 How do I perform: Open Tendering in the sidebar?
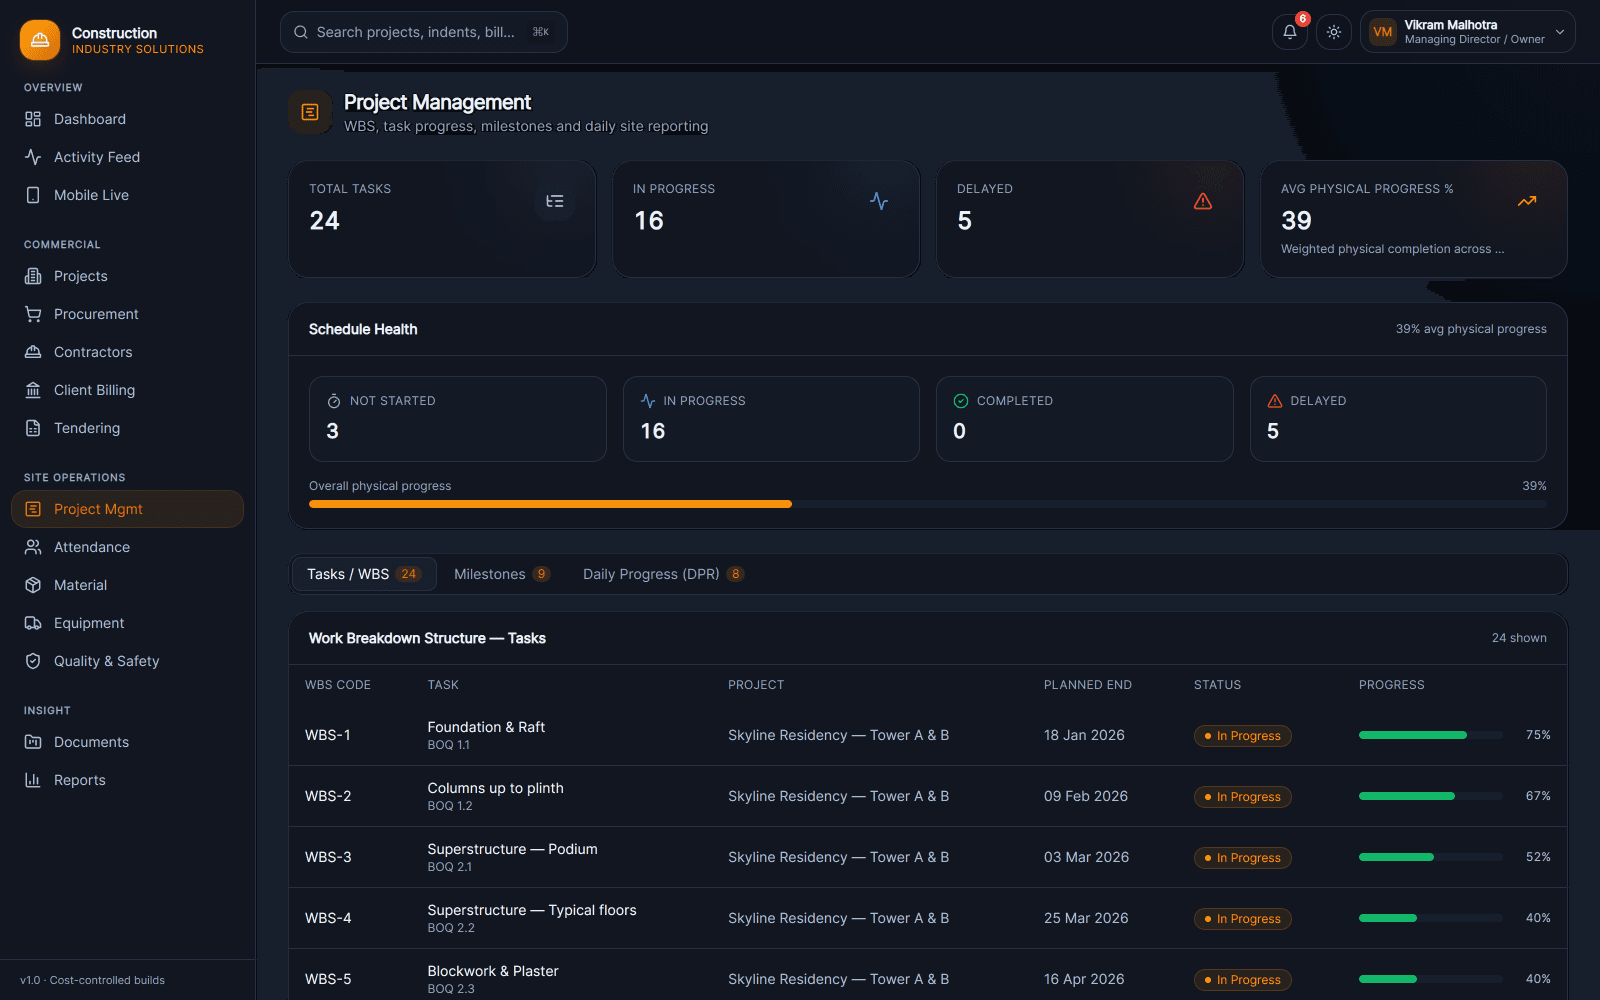click(127, 428)
